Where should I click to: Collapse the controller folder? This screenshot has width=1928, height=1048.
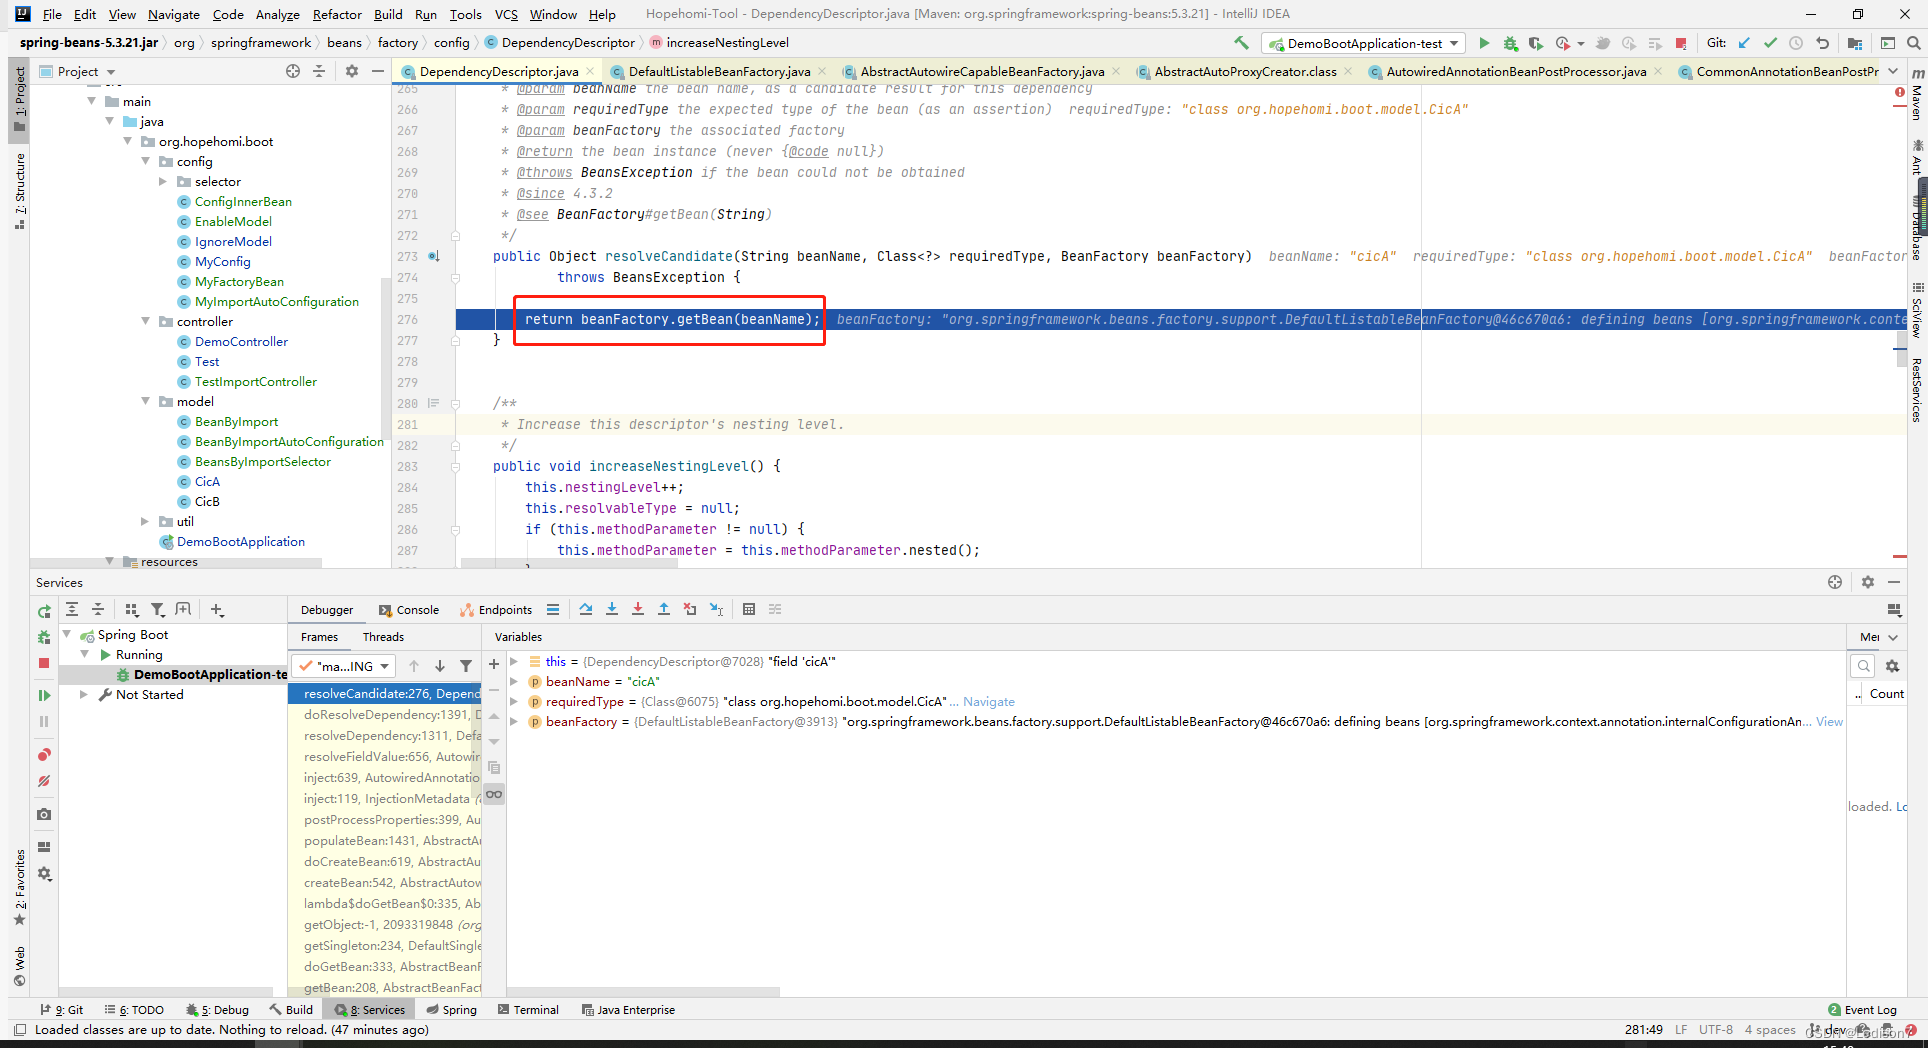click(145, 322)
